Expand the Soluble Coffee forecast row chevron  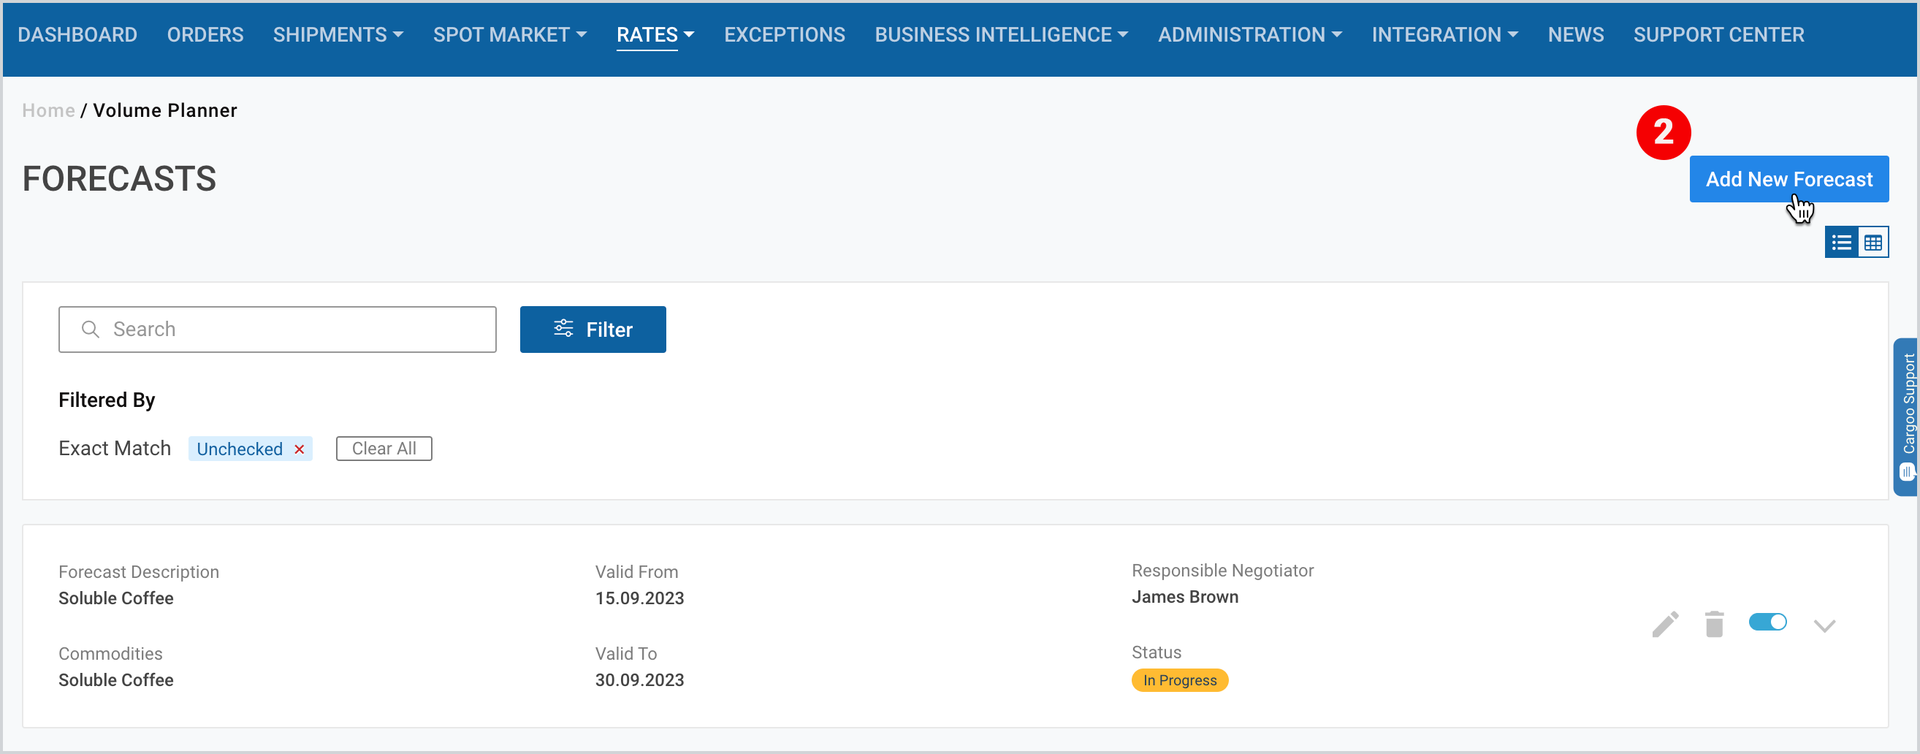click(x=1824, y=626)
